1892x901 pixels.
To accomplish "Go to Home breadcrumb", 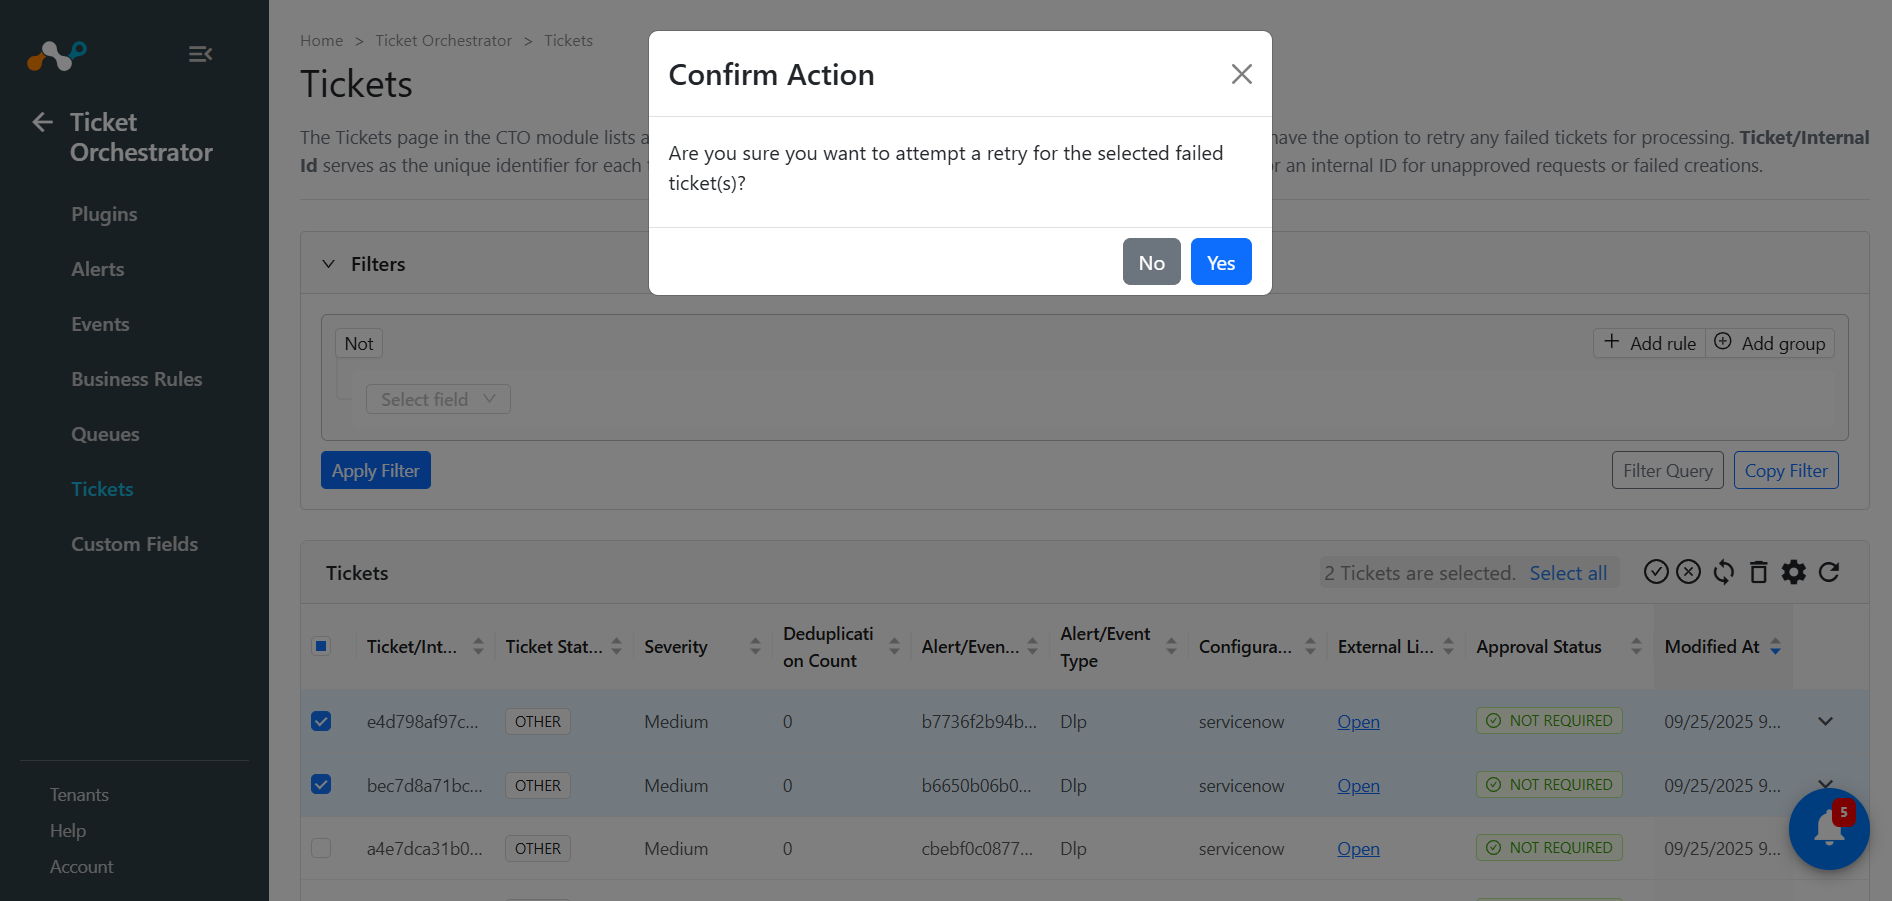I will point(321,41).
